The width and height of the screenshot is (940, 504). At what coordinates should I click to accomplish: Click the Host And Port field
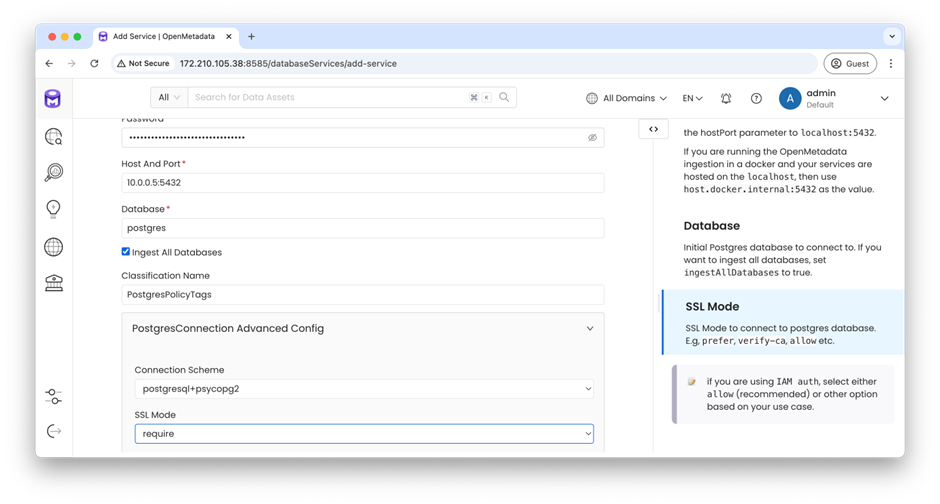[362, 183]
